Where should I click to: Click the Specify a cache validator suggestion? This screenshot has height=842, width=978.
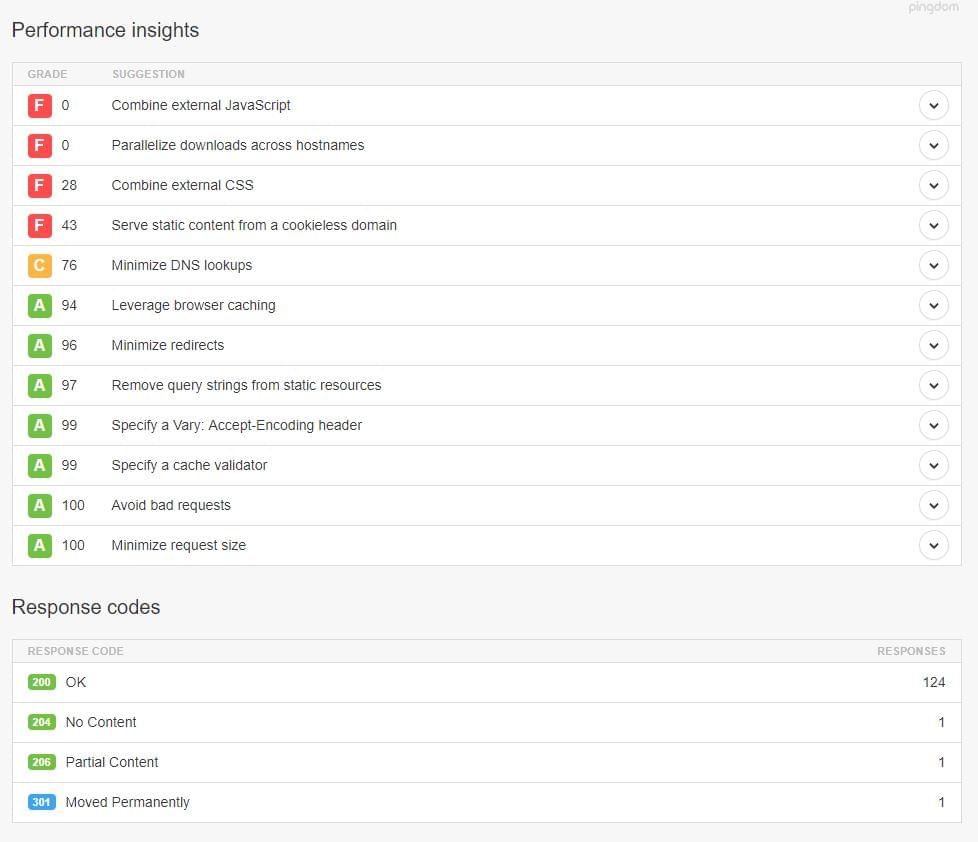pyautogui.click(x=189, y=465)
